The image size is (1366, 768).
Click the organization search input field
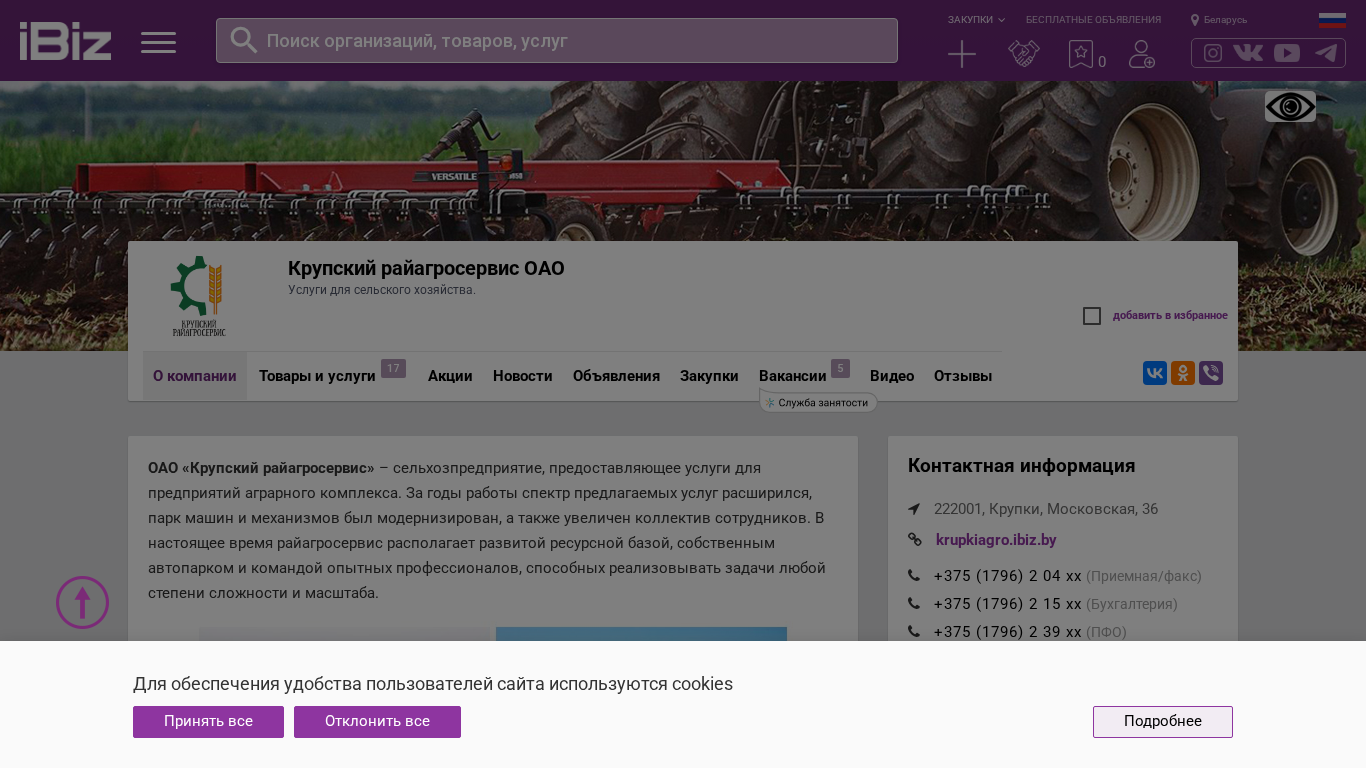point(557,40)
